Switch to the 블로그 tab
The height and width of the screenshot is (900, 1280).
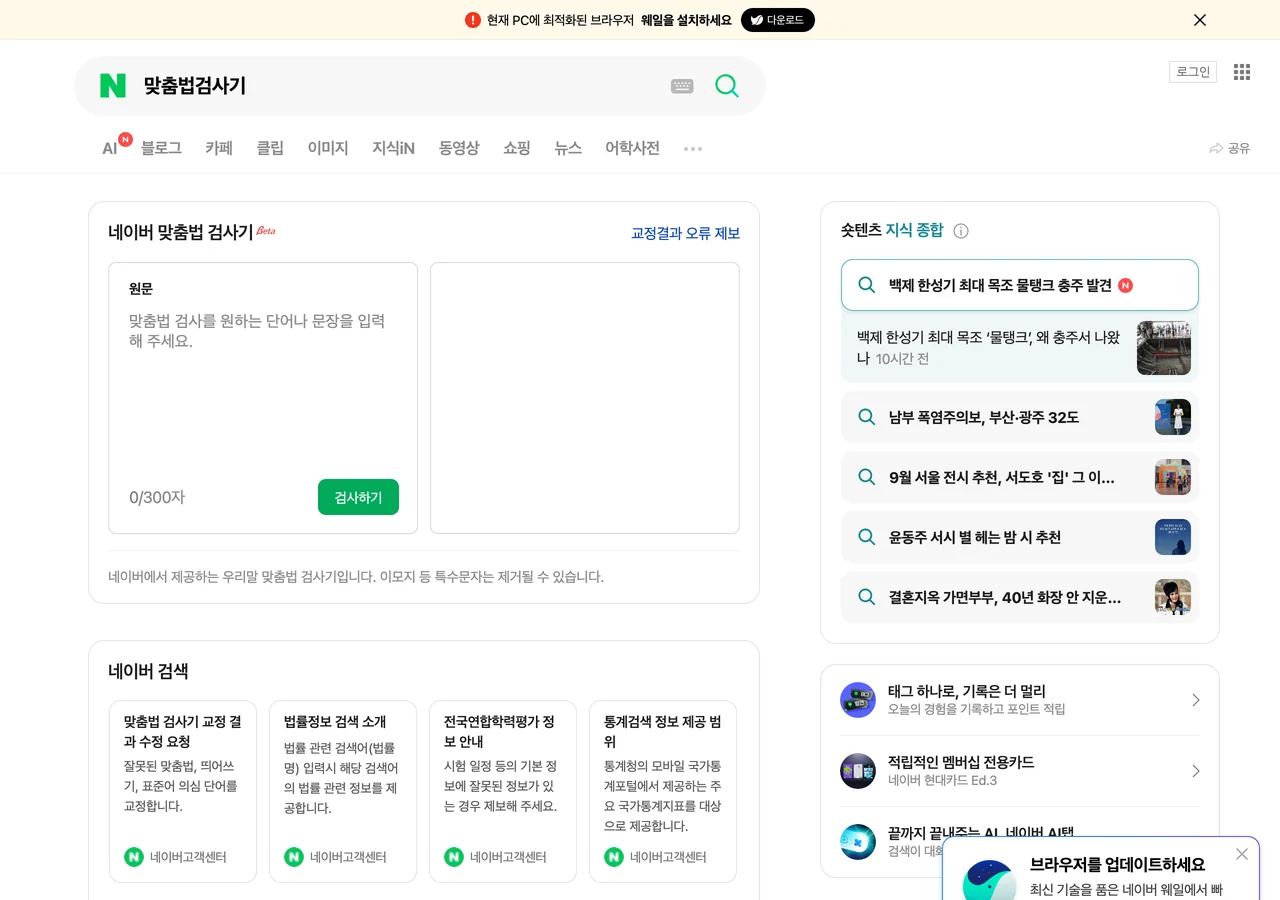[x=161, y=148]
